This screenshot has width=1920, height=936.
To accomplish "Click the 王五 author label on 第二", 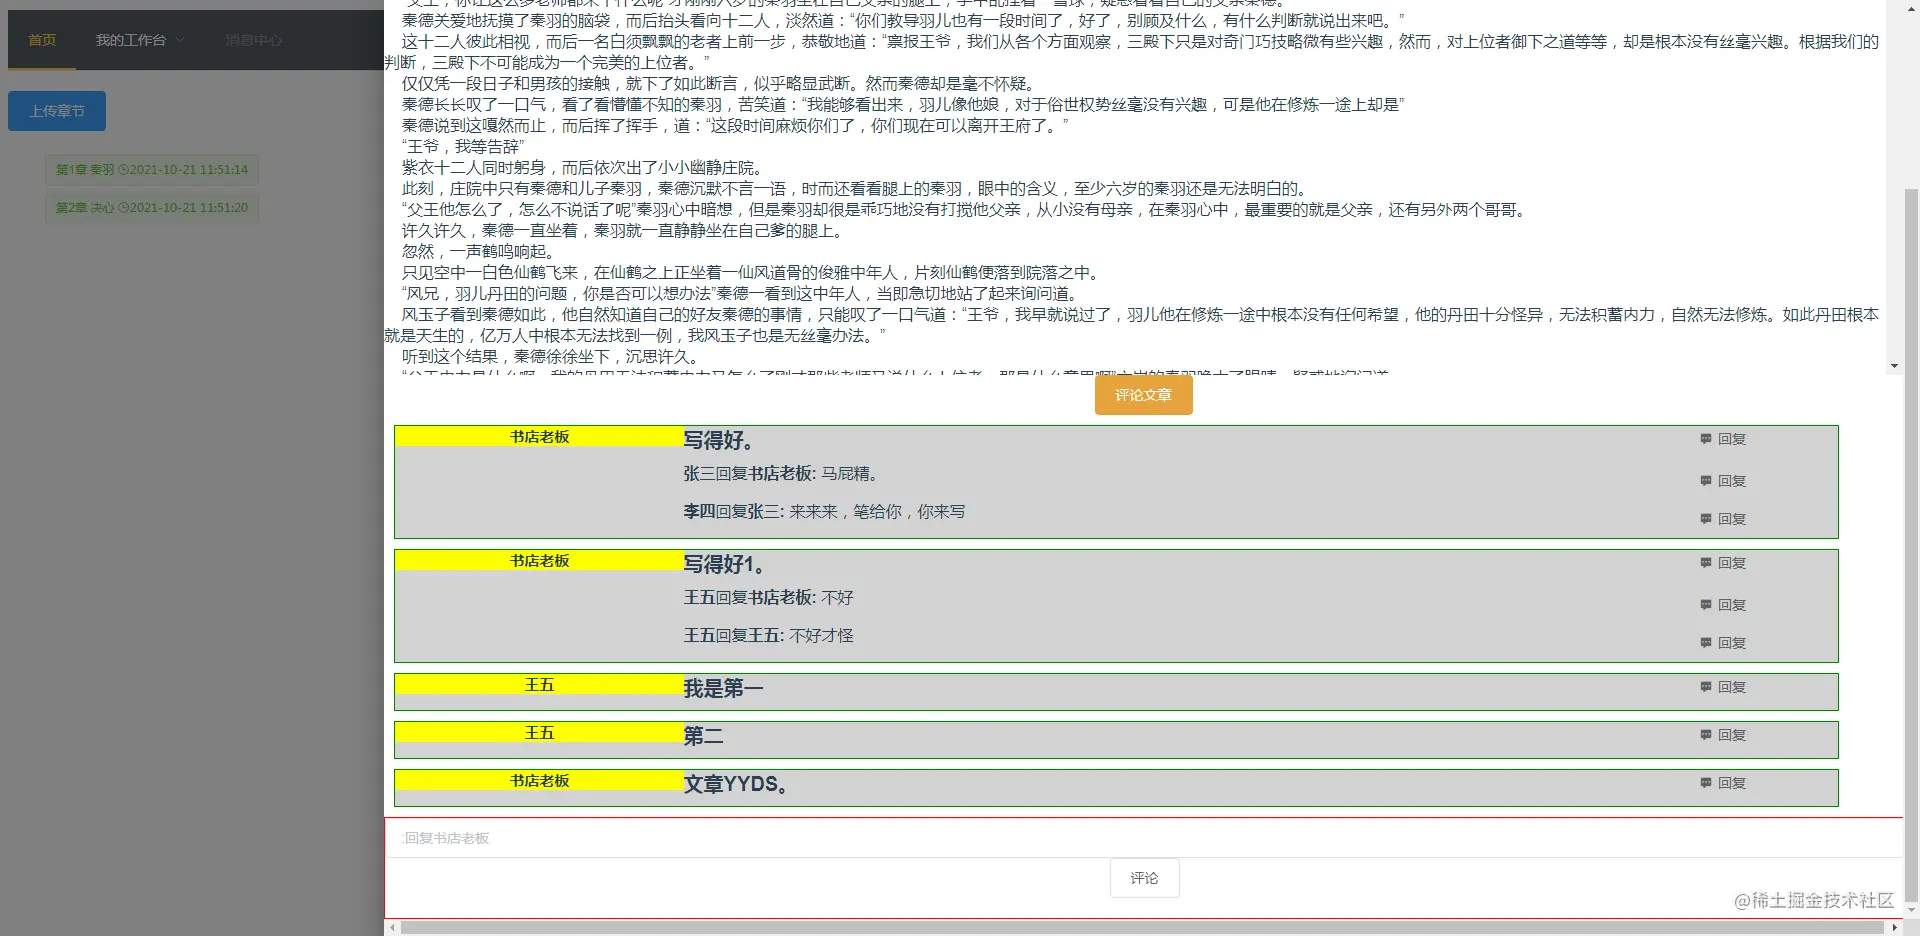I will [540, 733].
